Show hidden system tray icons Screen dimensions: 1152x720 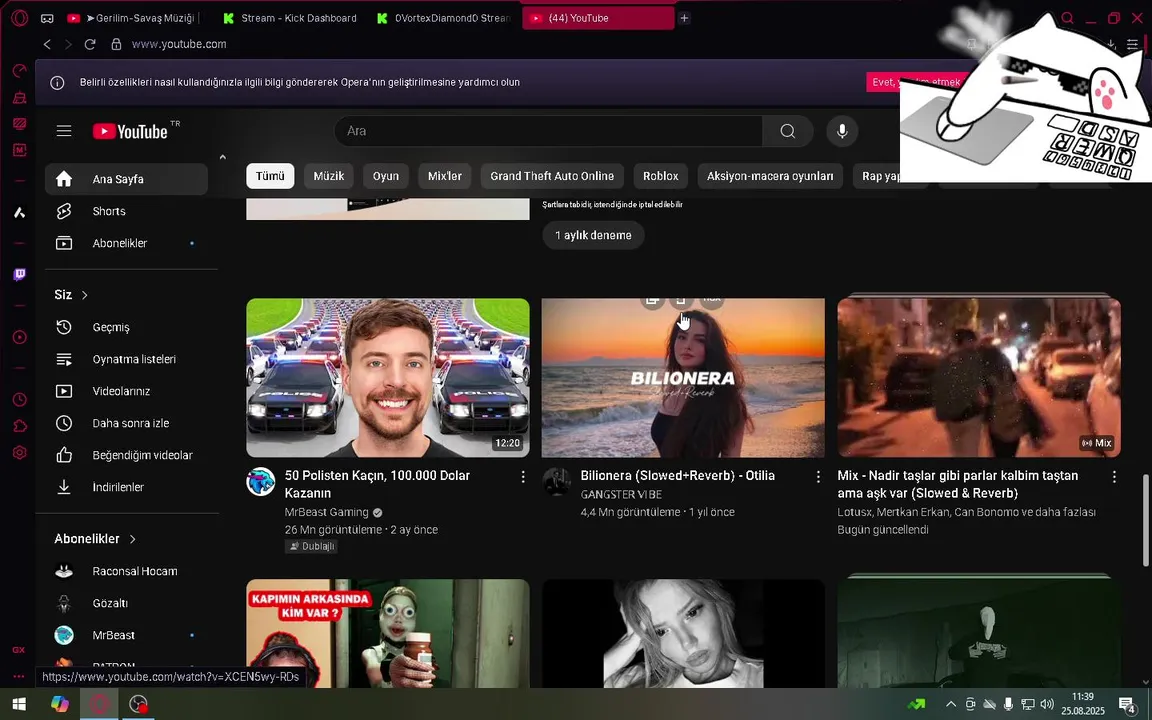tap(951, 704)
